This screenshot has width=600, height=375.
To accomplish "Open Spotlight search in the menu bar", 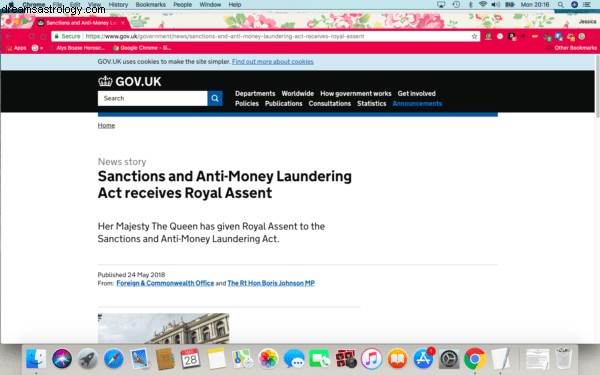I will 561,5.
